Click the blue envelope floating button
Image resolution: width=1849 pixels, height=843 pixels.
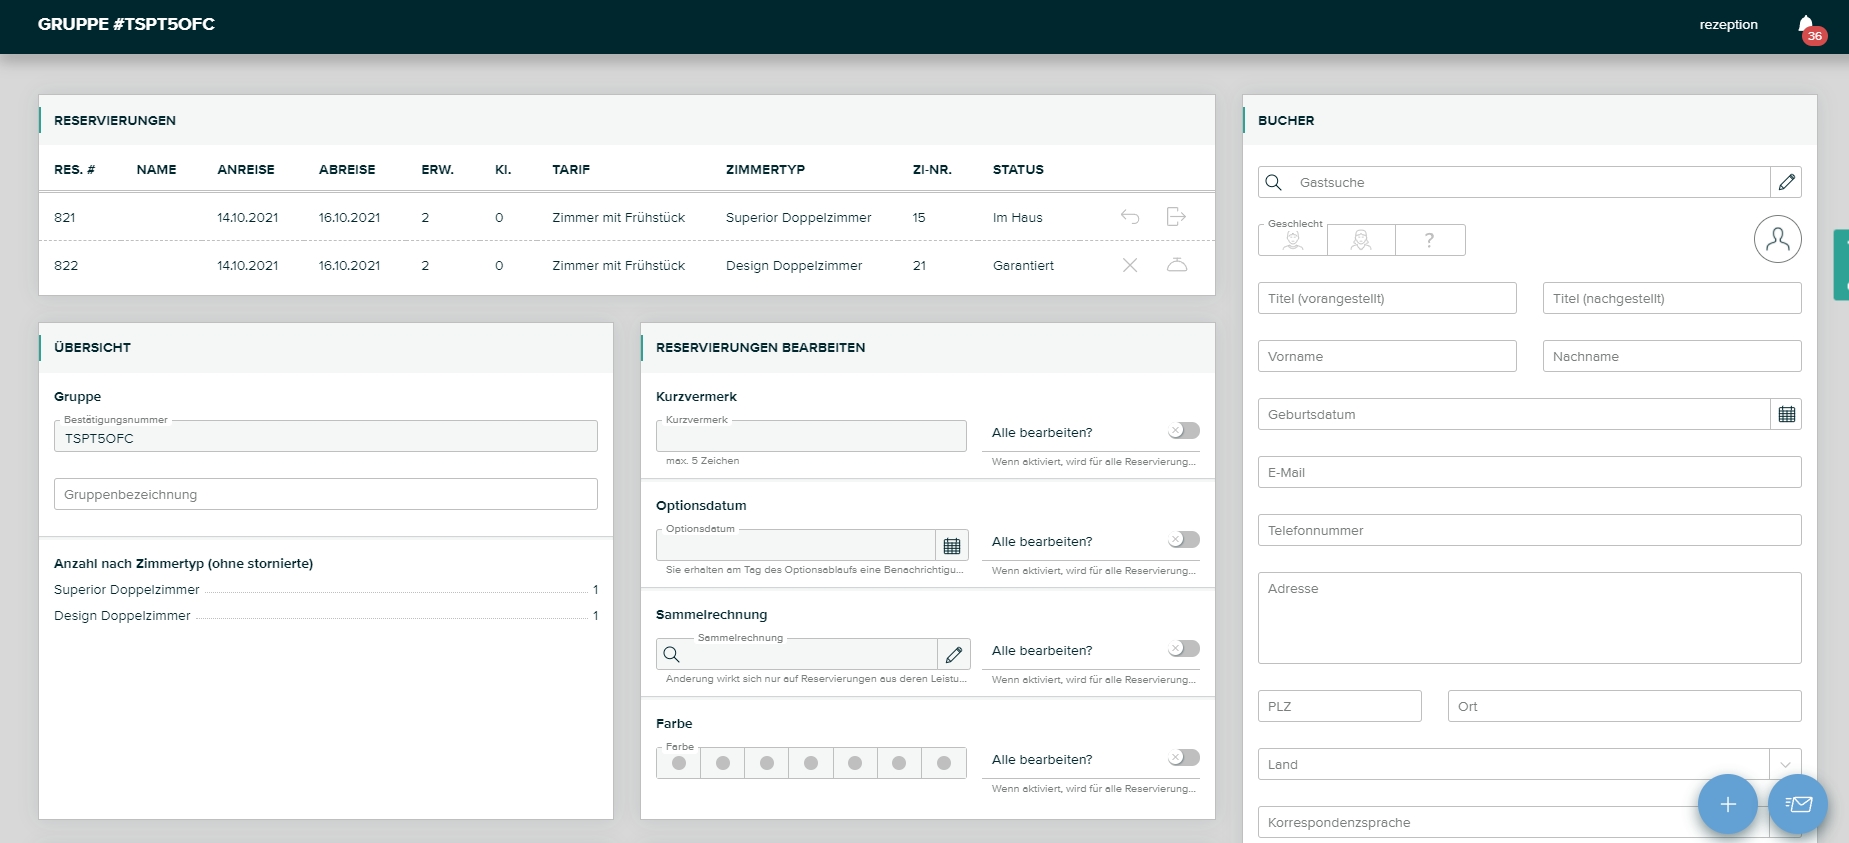[x=1798, y=804]
